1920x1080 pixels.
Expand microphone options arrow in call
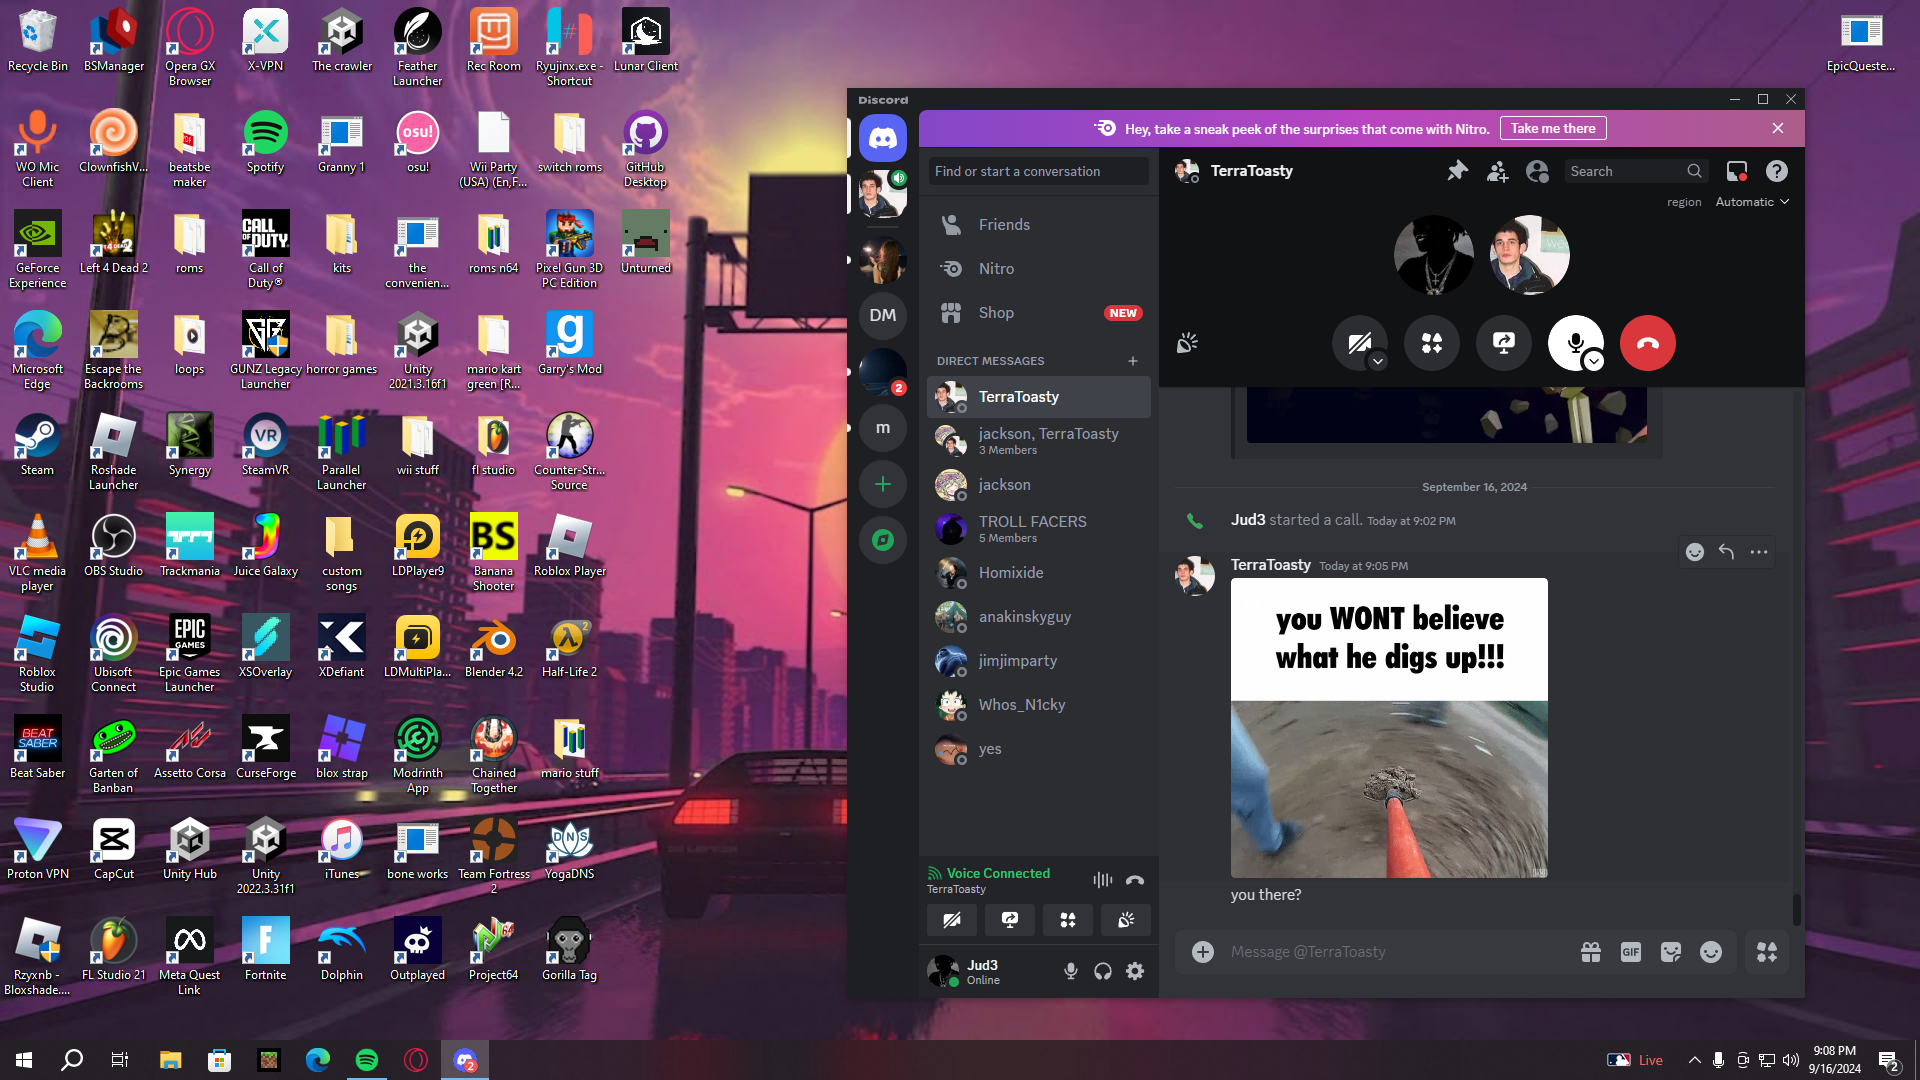(1594, 361)
